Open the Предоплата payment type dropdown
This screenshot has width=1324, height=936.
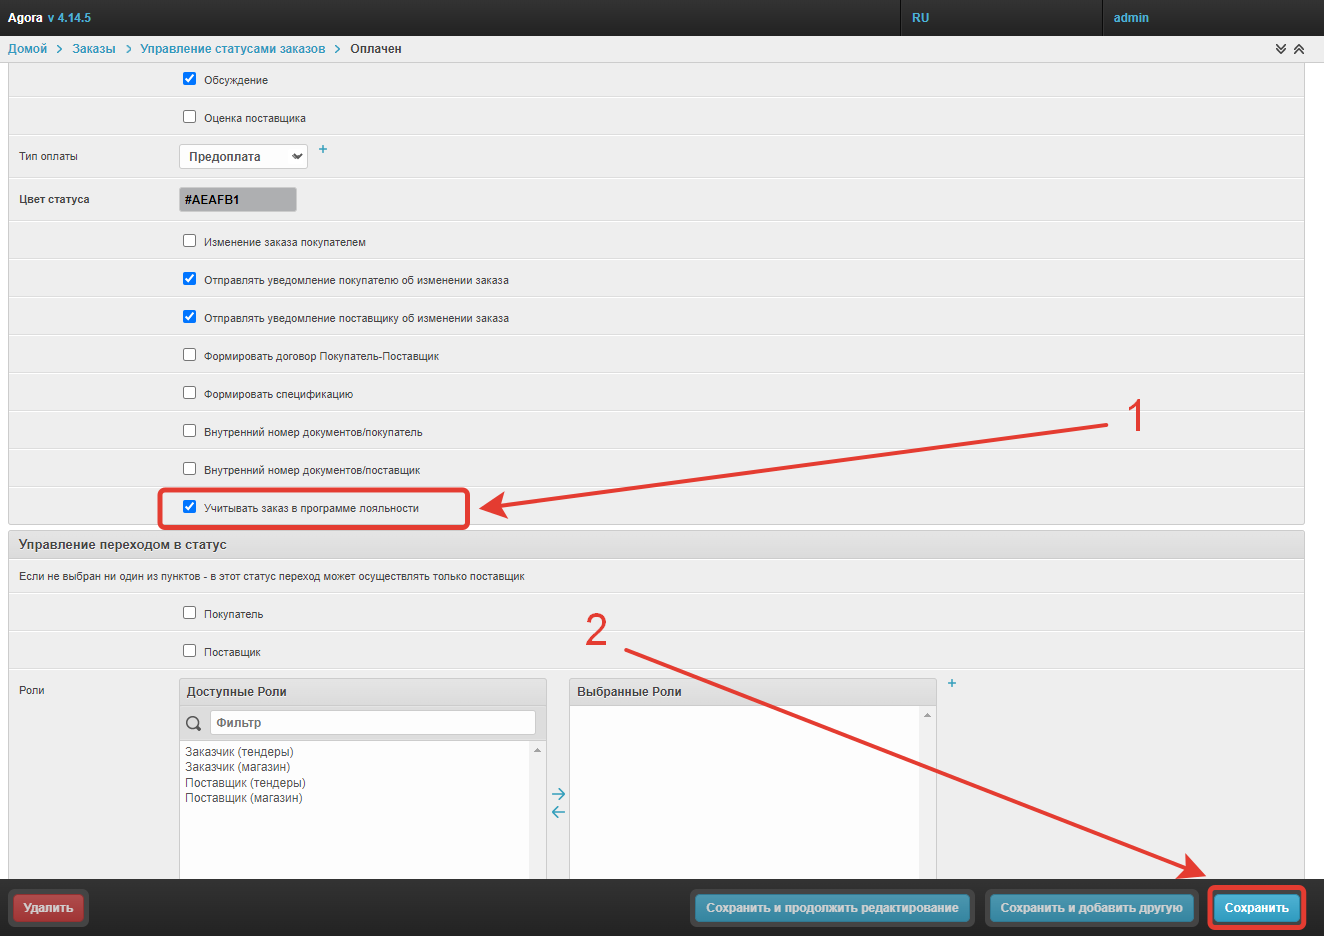[x=243, y=157]
